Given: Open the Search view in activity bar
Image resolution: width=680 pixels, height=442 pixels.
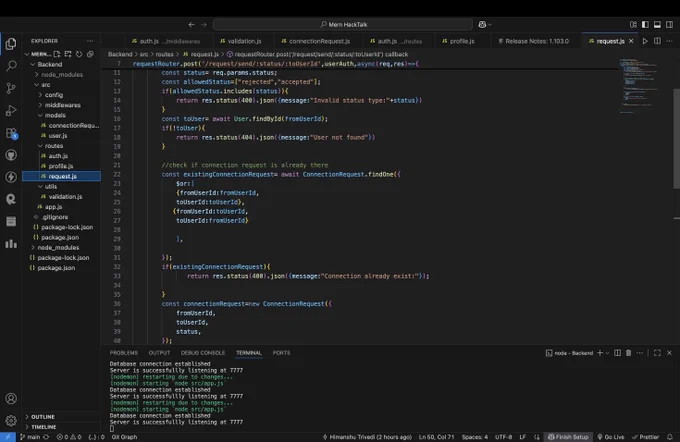Looking at the screenshot, I should 11,66.
